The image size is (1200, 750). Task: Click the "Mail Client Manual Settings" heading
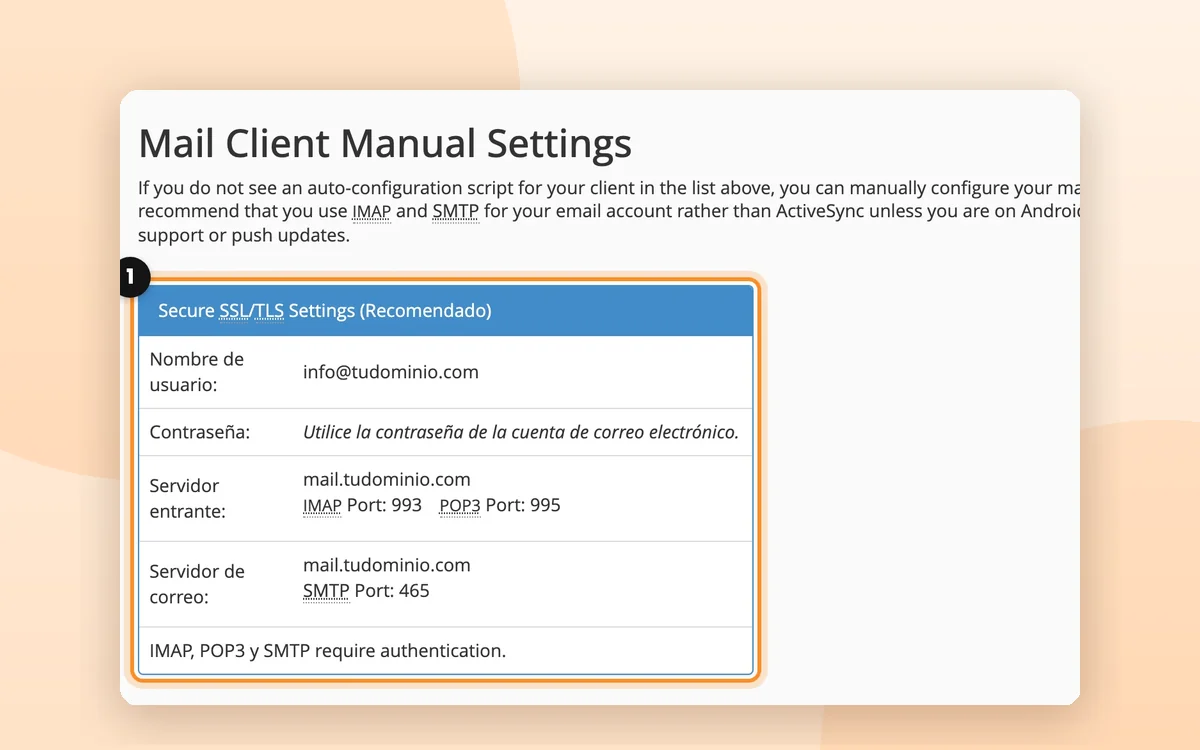385,144
